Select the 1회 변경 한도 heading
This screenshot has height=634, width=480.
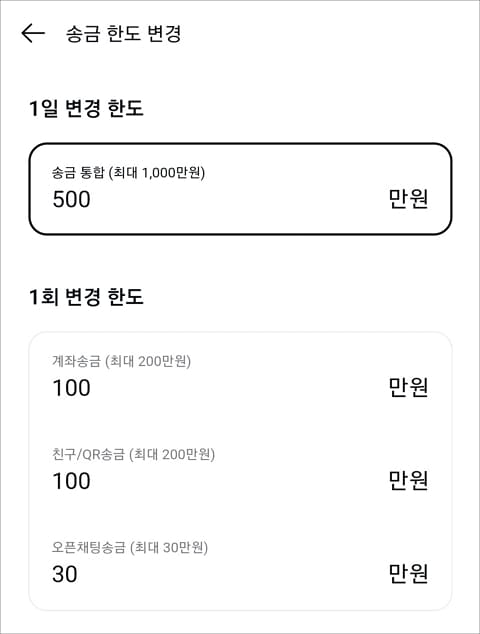pyautogui.click(x=86, y=297)
